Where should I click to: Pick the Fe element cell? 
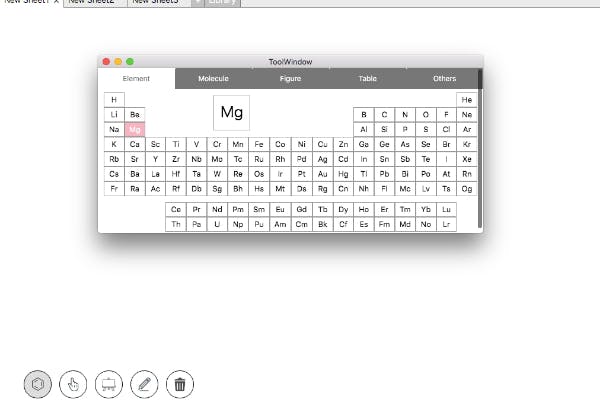pyautogui.click(x=257, y=144)
